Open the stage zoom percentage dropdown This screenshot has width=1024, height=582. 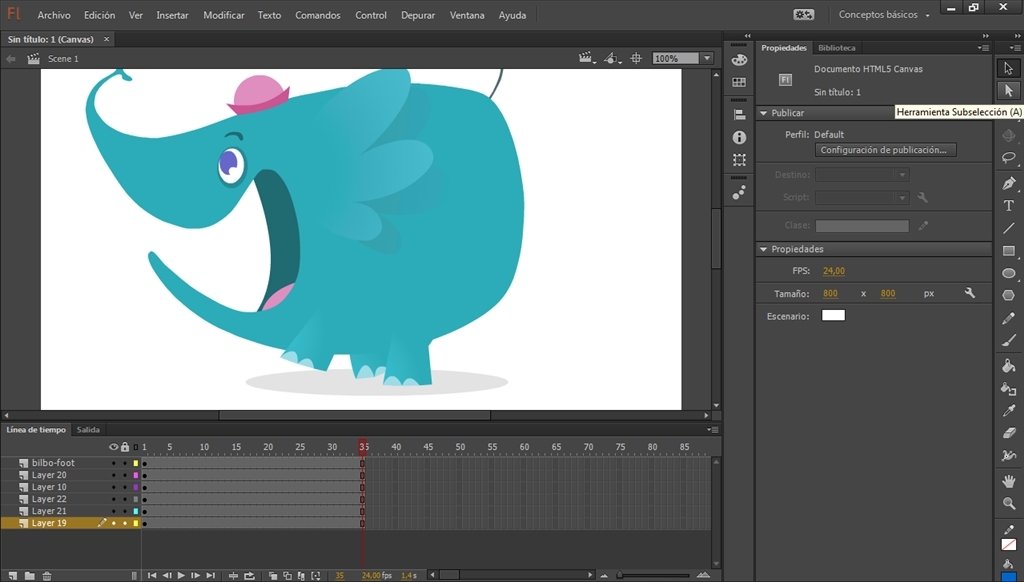pos(707,58)
